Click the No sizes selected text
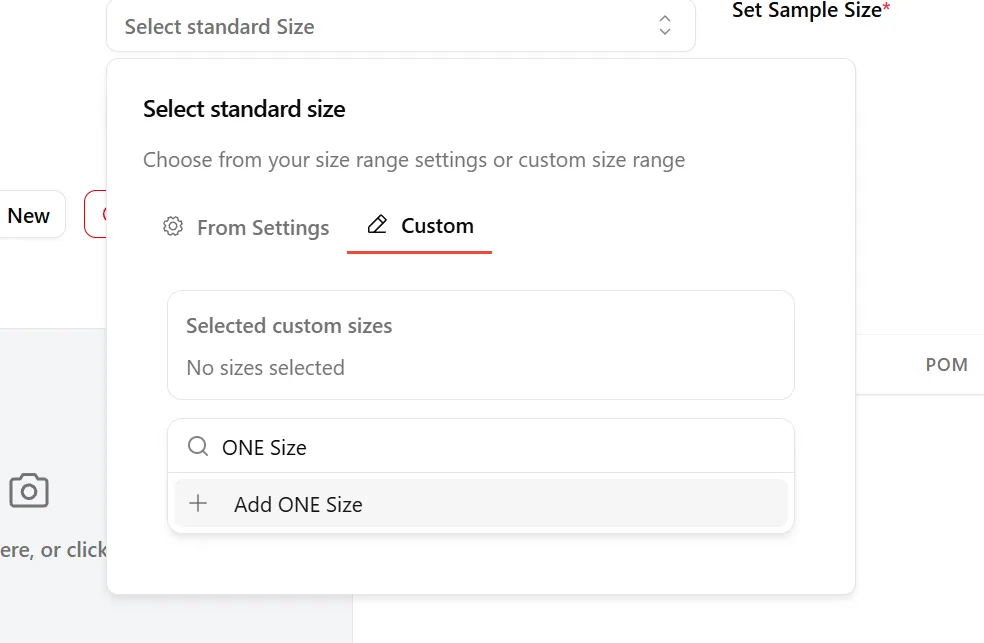 pos(265,368)
